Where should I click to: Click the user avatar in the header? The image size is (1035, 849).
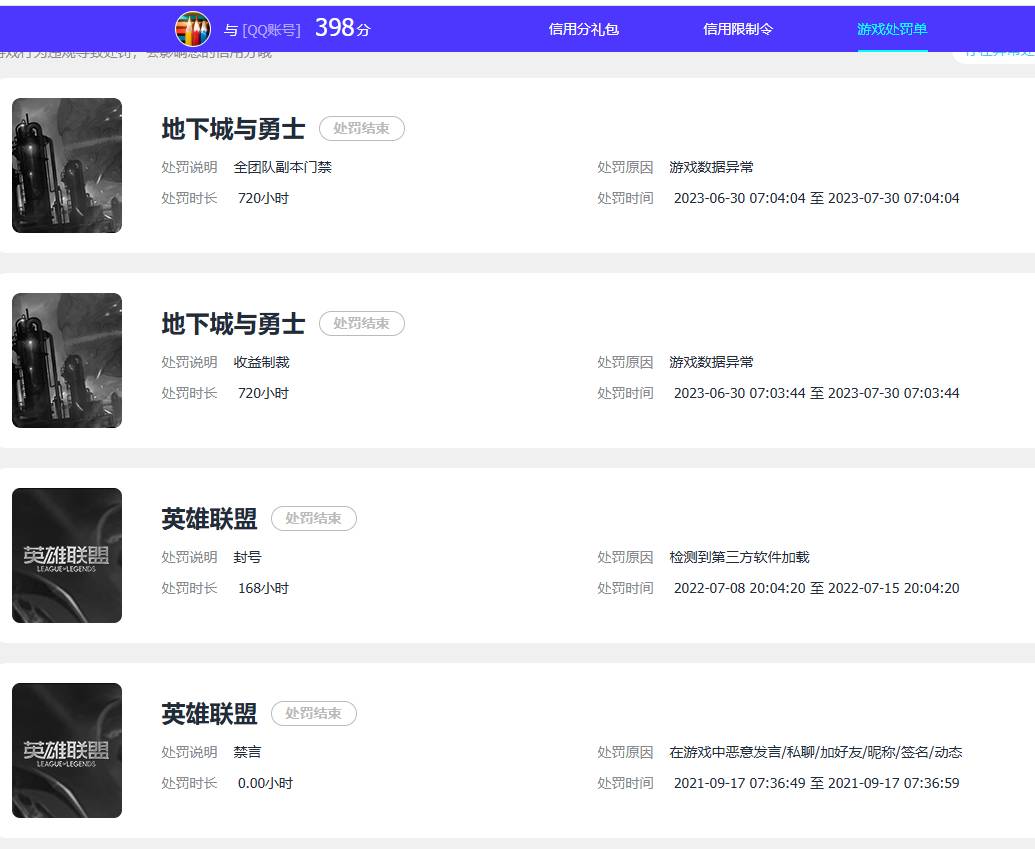(x=192, y=29)
